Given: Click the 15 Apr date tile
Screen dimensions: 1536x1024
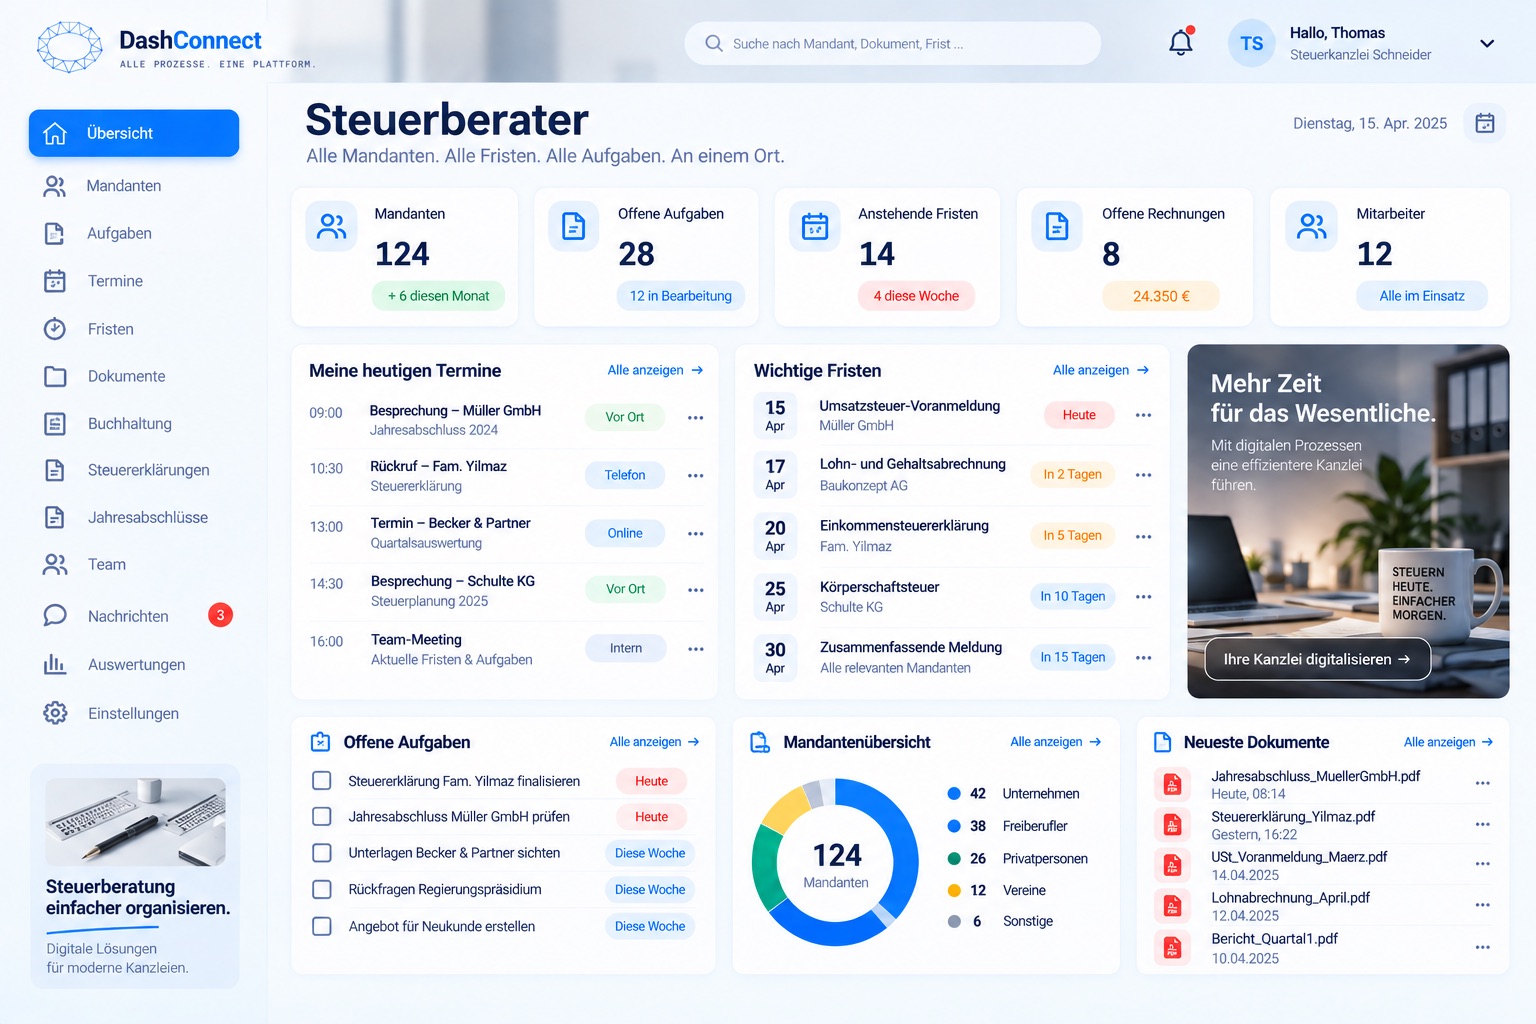Looking at the screenshot, I should click(775, 415).
